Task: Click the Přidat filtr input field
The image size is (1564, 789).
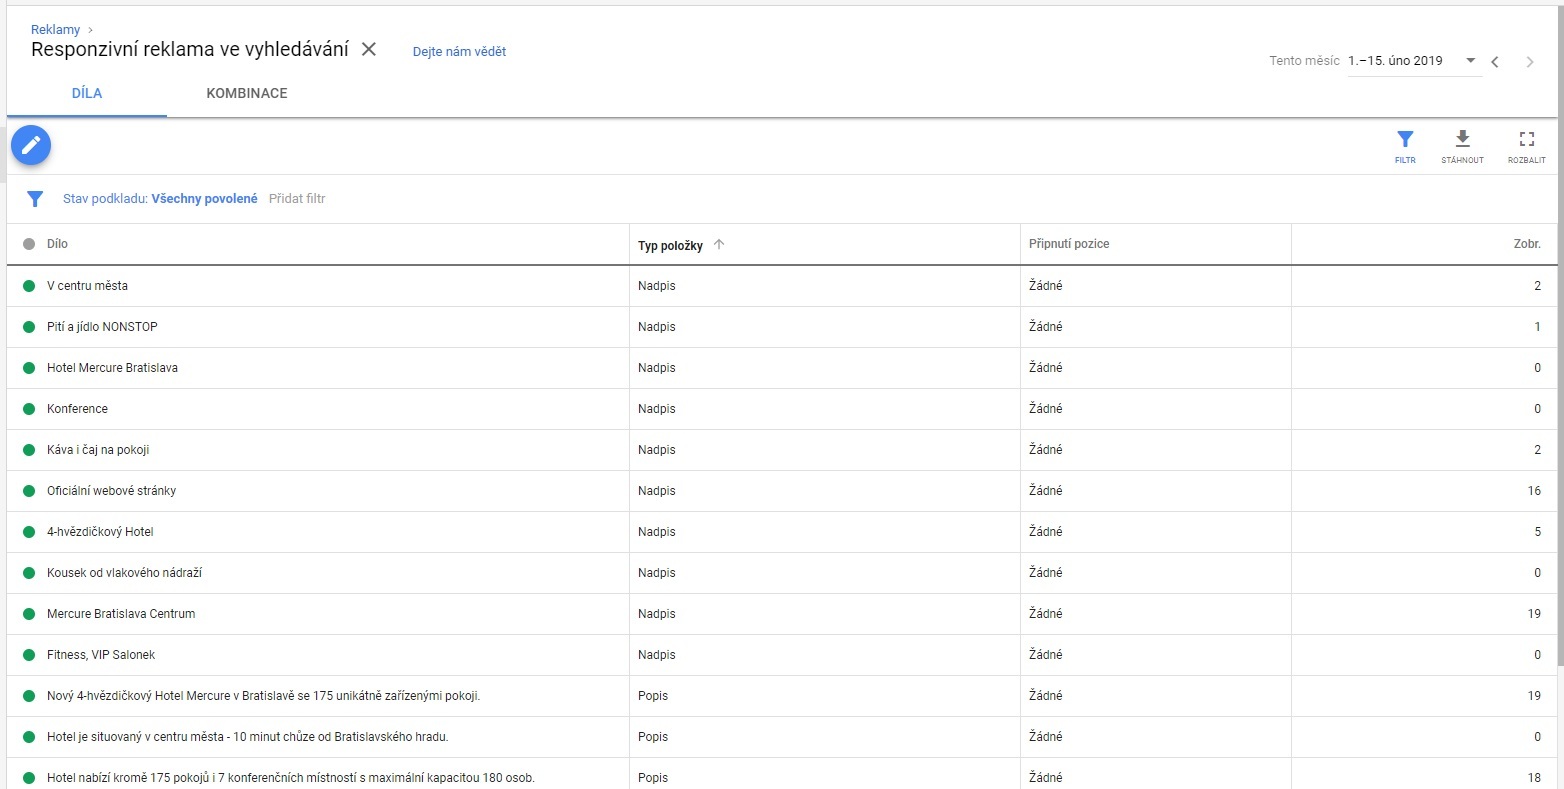Action: coord(297,199)
